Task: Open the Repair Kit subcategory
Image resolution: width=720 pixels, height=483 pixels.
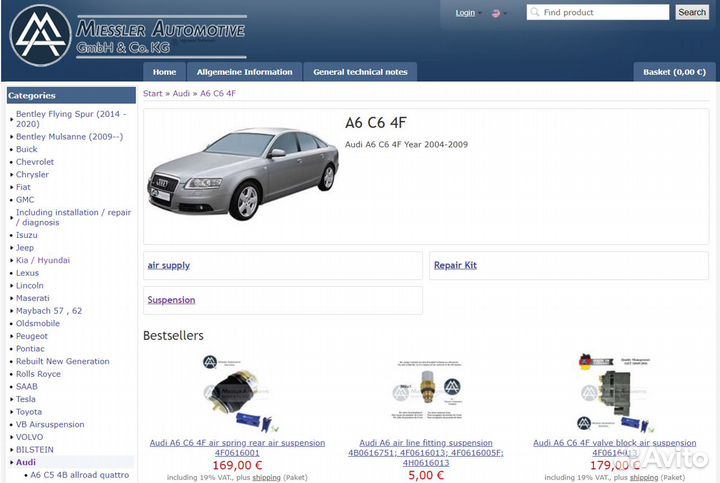Action: coord(455,265)
